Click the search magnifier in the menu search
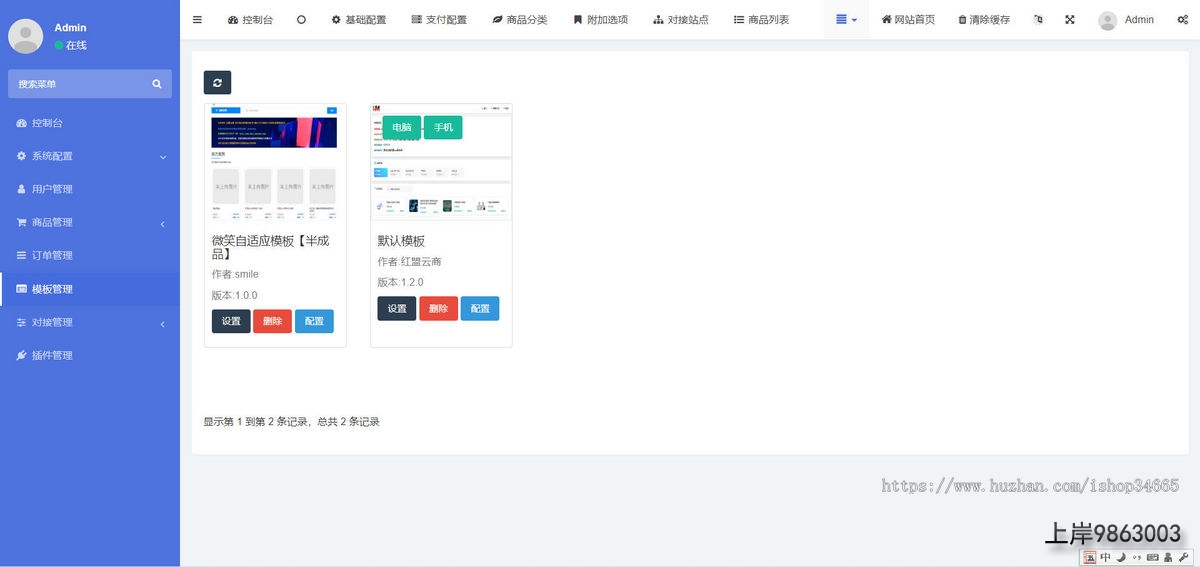 157,84
